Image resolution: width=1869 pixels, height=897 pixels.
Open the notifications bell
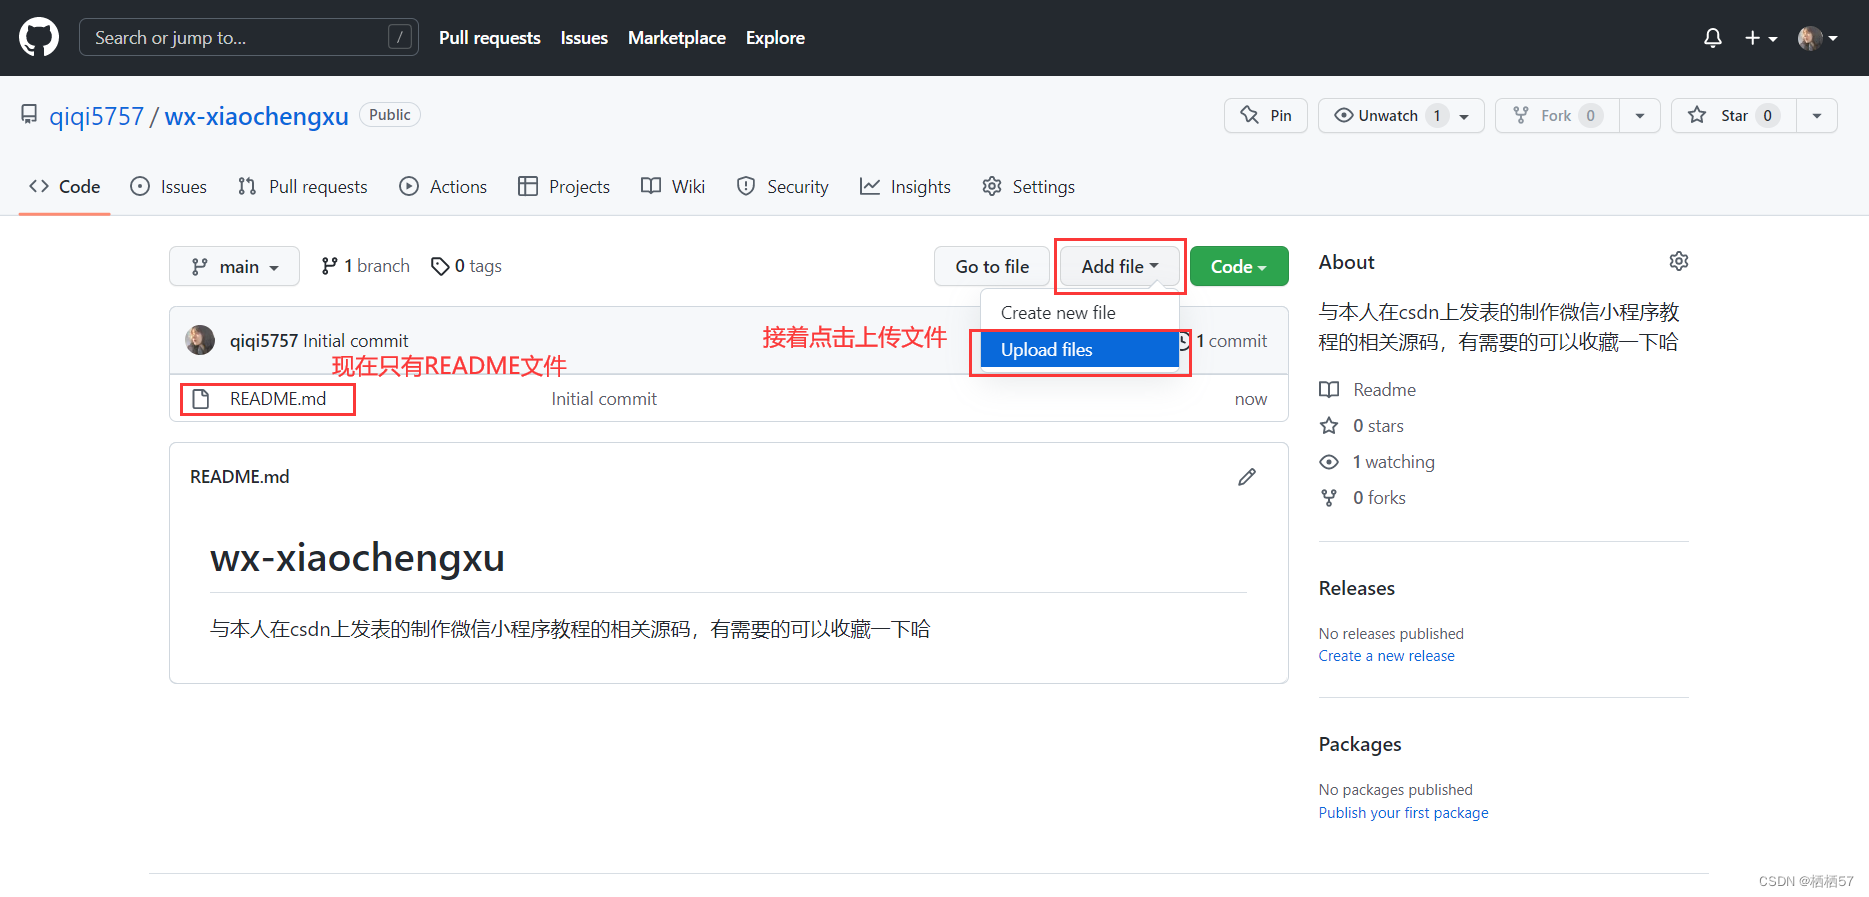pos(1713,38)
